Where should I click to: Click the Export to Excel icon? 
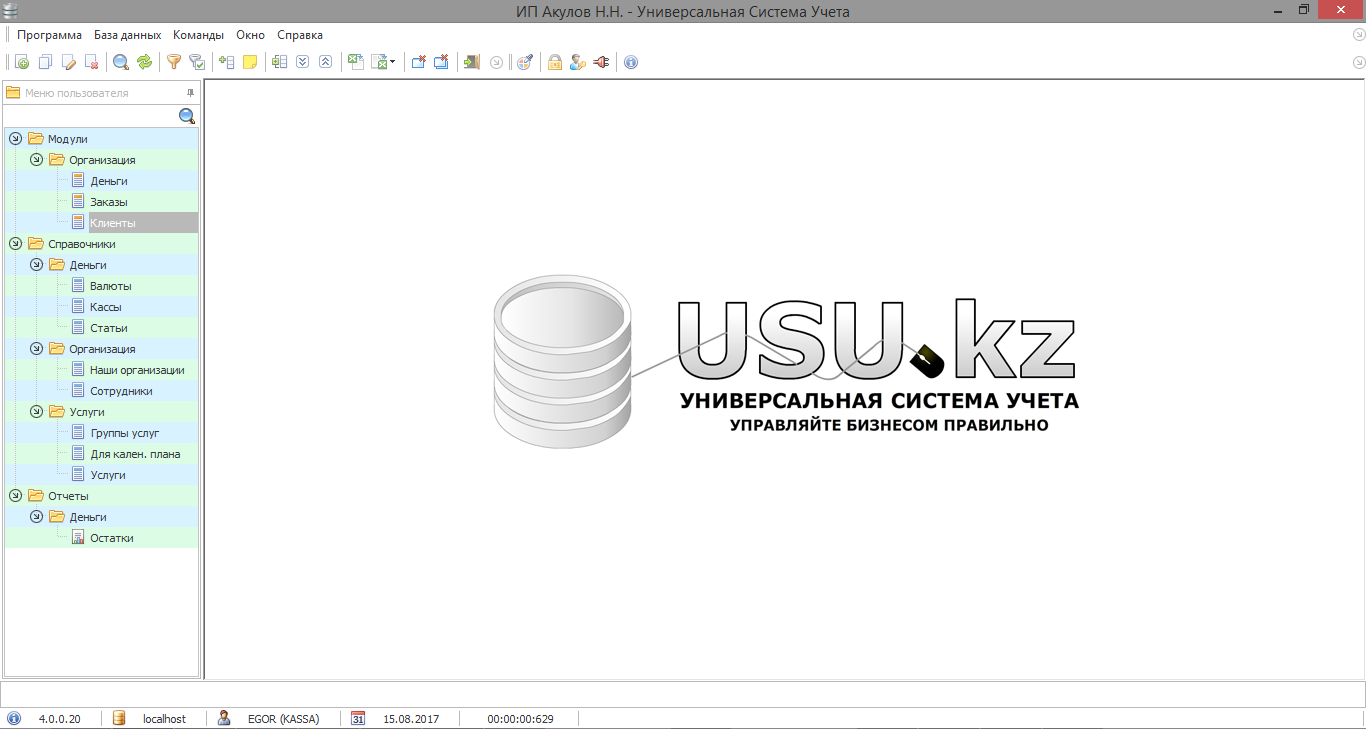[x=379, y=62]
